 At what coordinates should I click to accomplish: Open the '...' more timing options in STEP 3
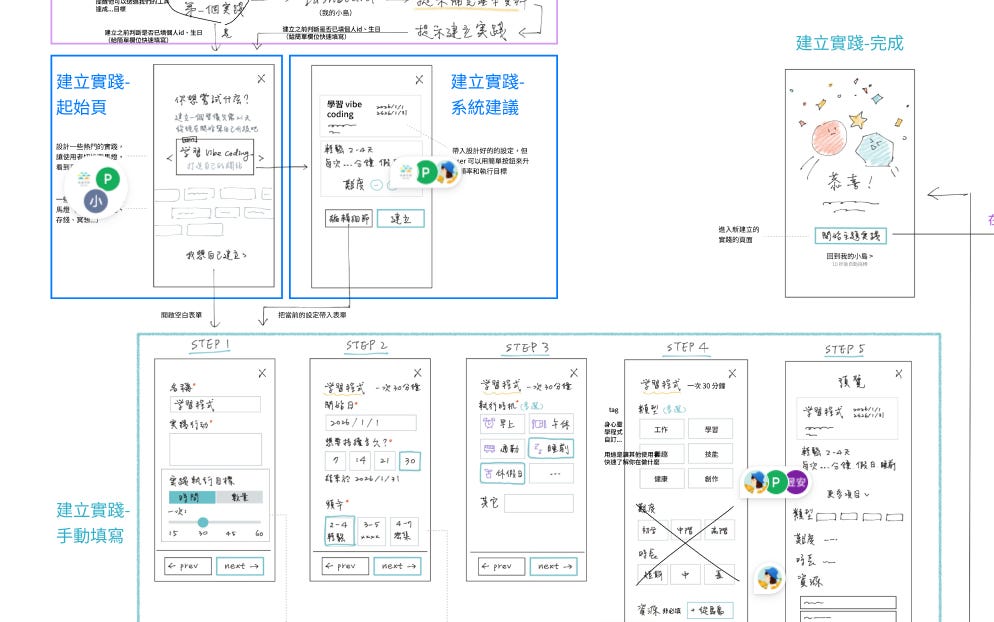(x=552, y=474)
